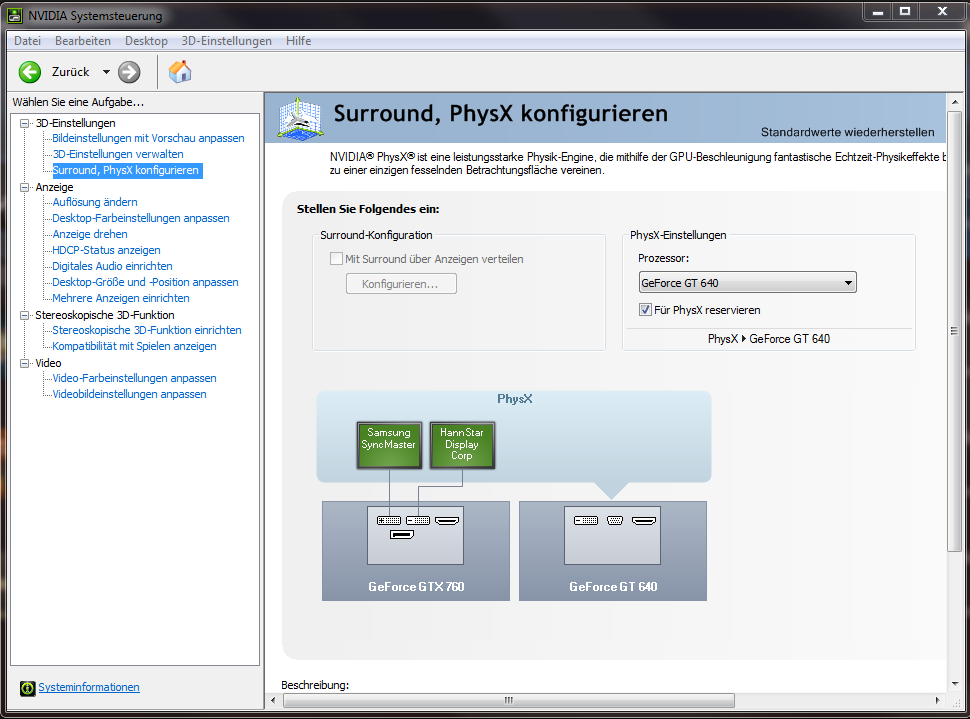Open Video-Farbeinstellungen anpassen

pyautogui.click(x=134, y=379)
